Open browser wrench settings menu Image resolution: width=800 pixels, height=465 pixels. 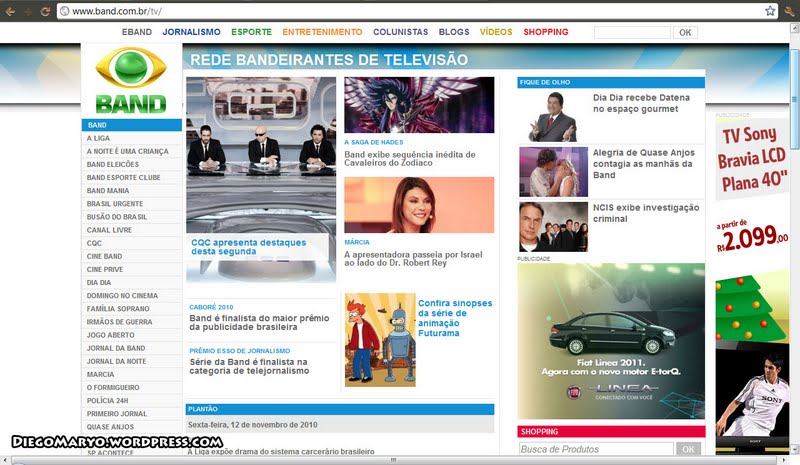point(789,11)
